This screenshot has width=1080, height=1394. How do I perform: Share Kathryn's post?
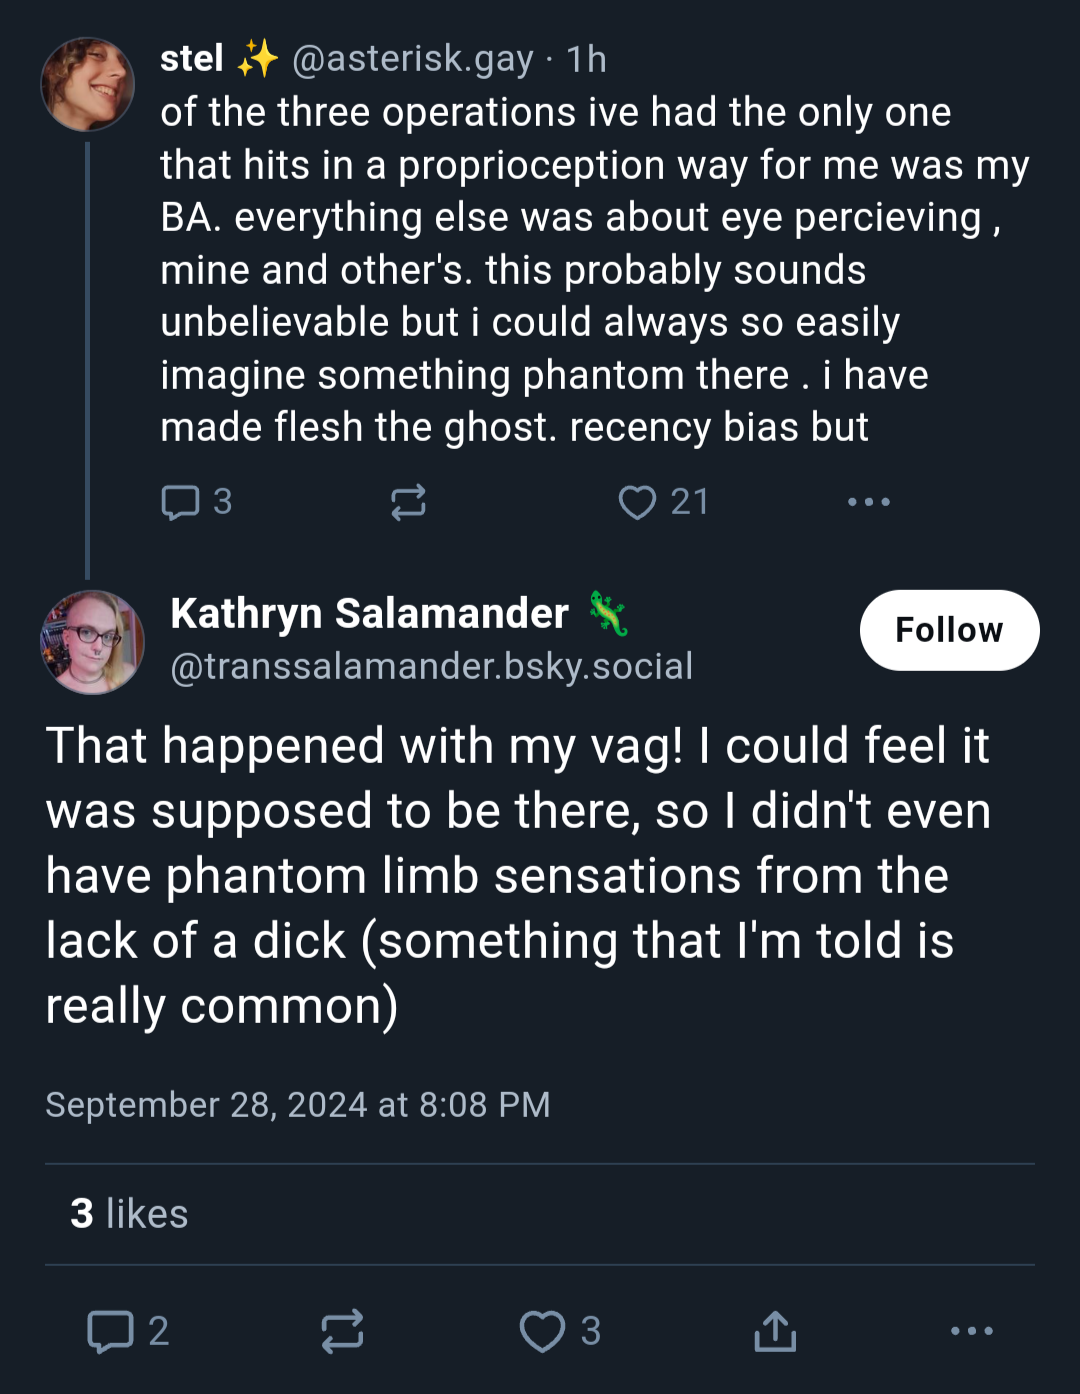click(775, 1331)
